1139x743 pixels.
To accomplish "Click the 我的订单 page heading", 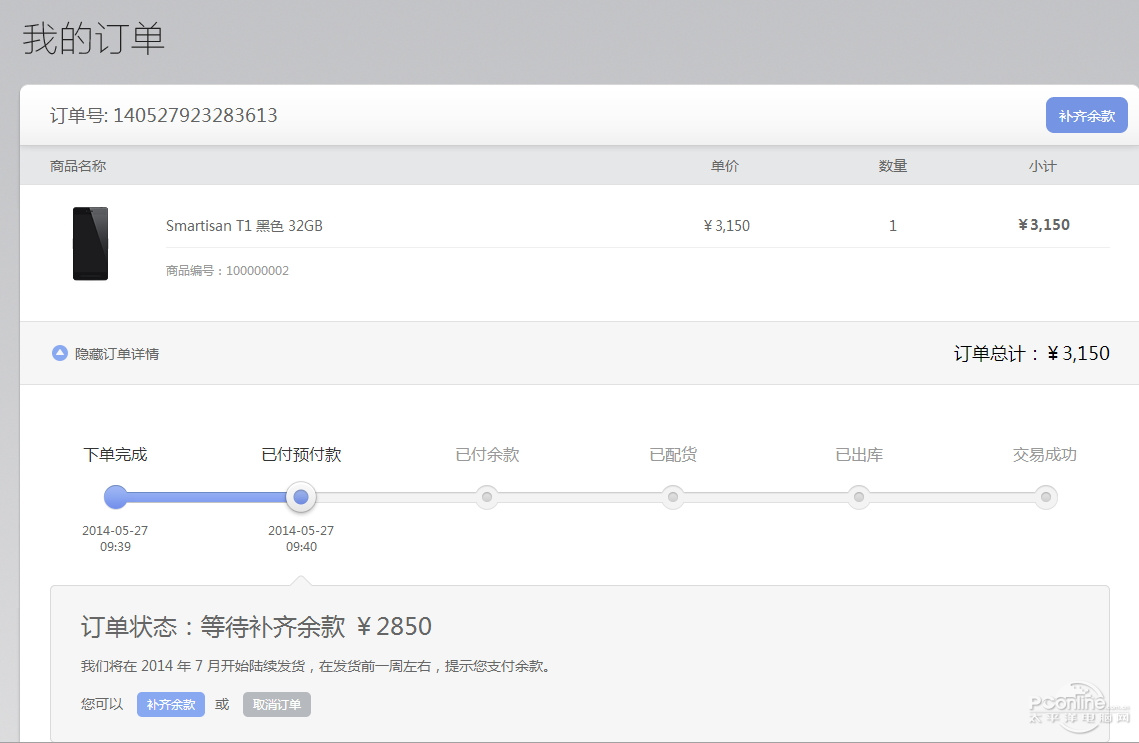I will [x=94, y=38].
